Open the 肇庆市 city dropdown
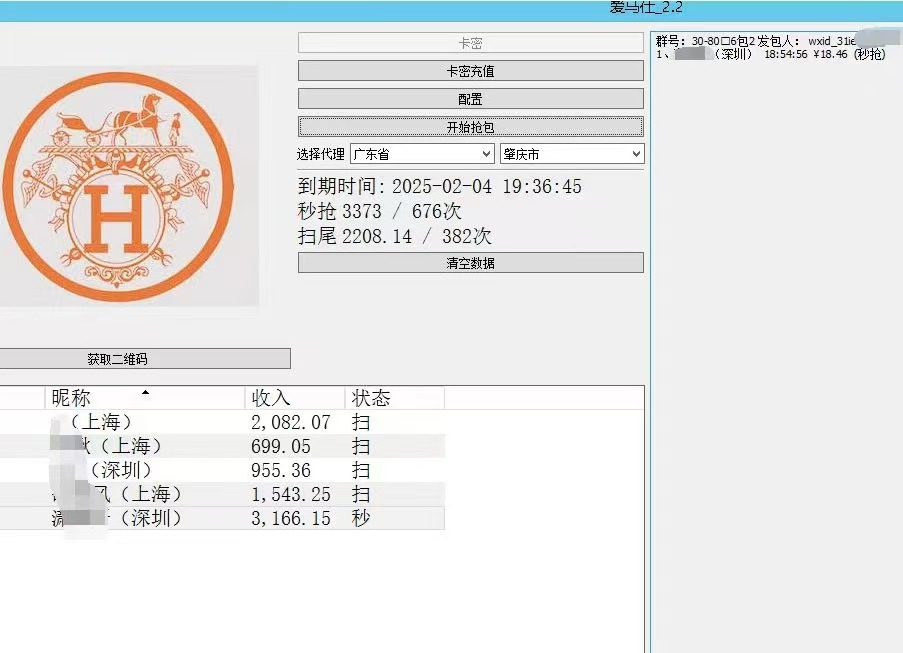The width and height of the screenshot is (903, 653). 571,154
